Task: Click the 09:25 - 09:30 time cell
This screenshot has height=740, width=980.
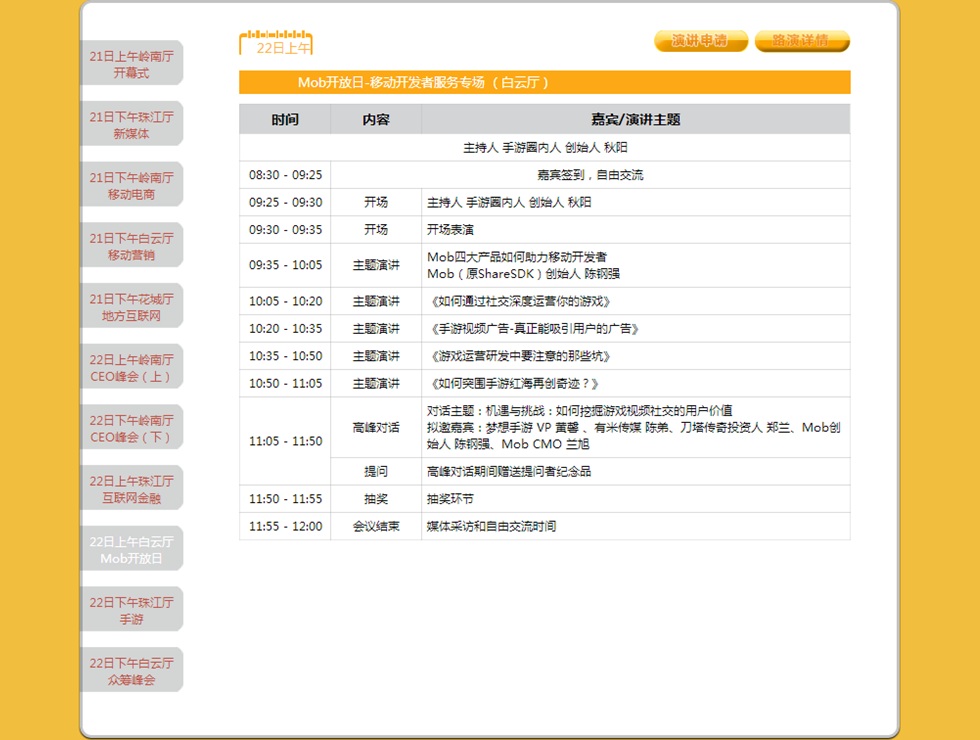Action: tap(285, 202)
